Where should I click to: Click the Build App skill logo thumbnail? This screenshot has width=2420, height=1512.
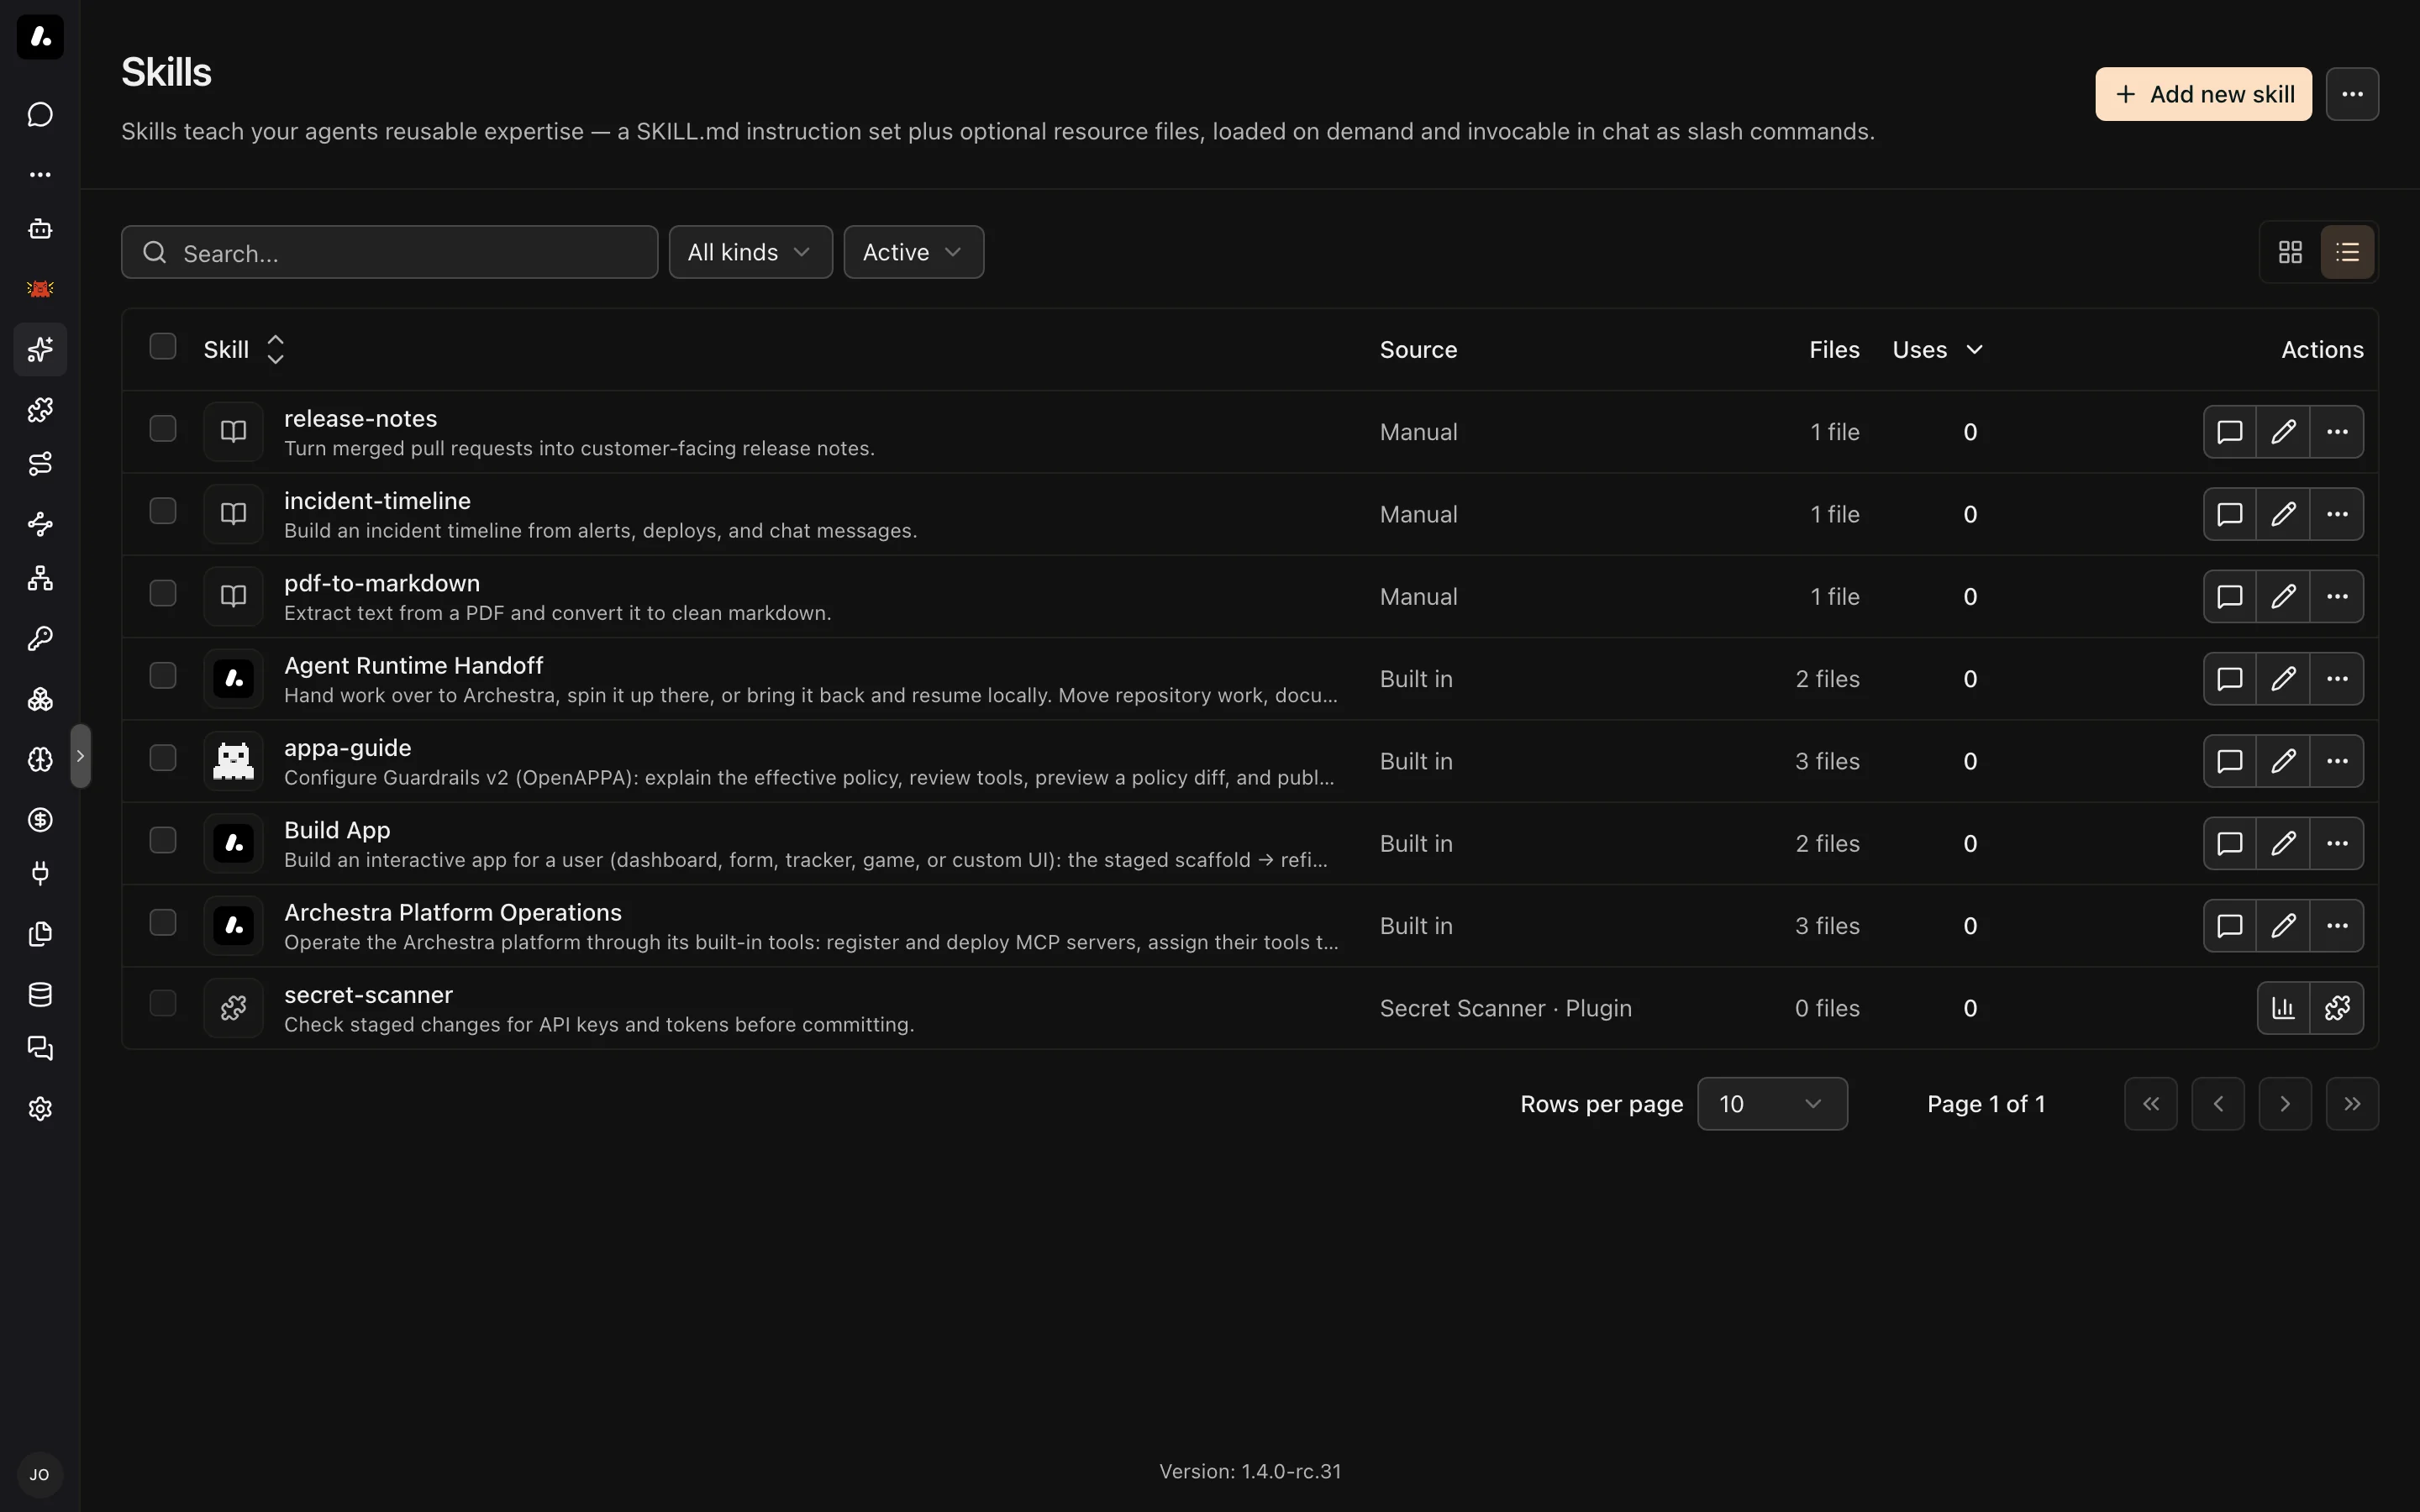(234, 844)
